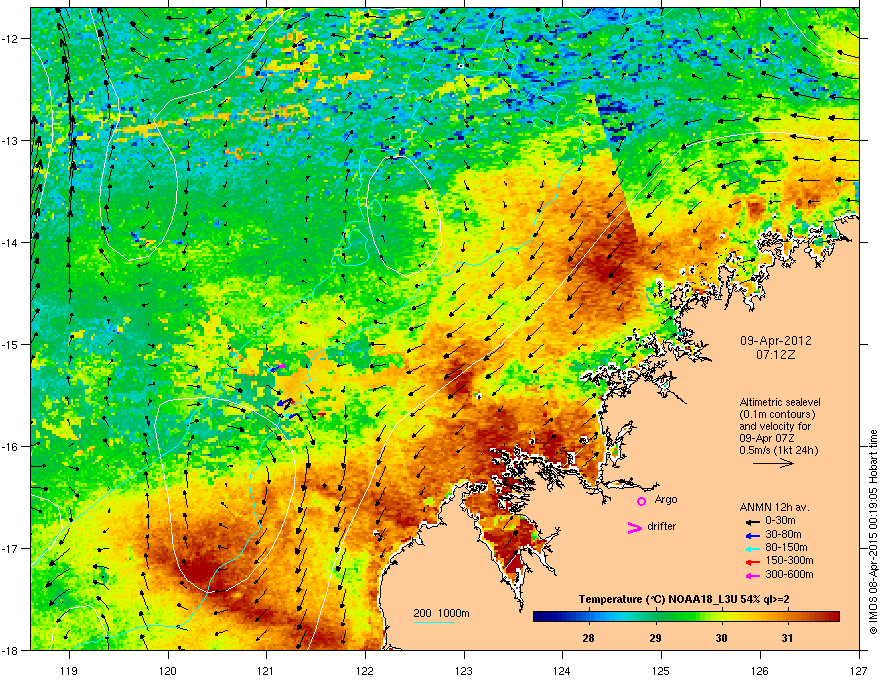Image resolution: width=880 pixels, height=680 pixels.
Task: Click the color bar tick label 30
Action: pos(721,638)
